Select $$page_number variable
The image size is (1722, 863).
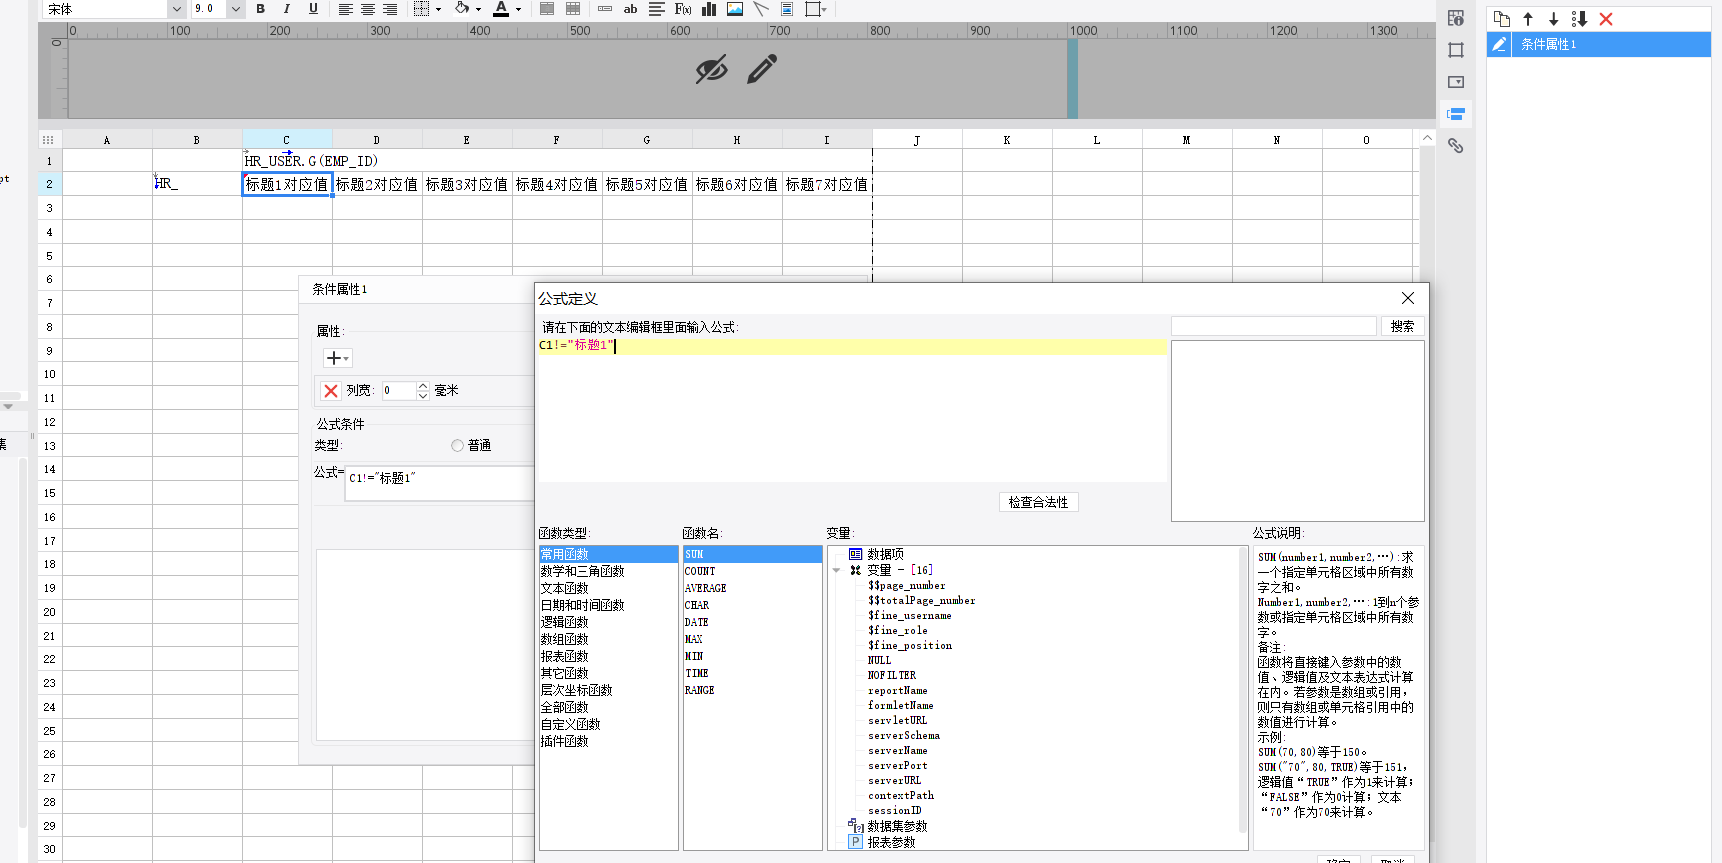(906, 586)
